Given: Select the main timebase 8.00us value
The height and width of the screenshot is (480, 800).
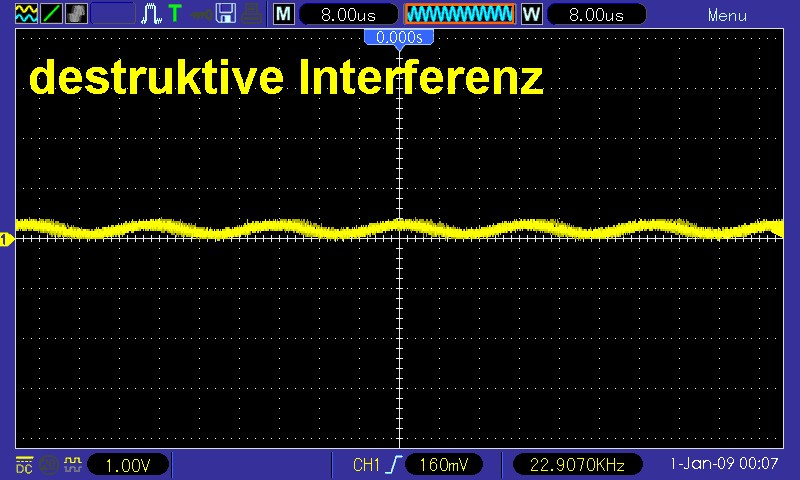Looking at the screenshot, I should (x=348, y=14).
